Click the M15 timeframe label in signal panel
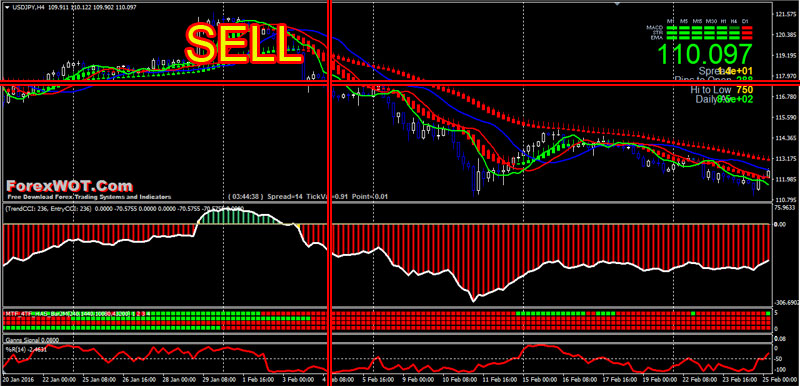This screenshot has width=800, height=386. coord(697,21)
